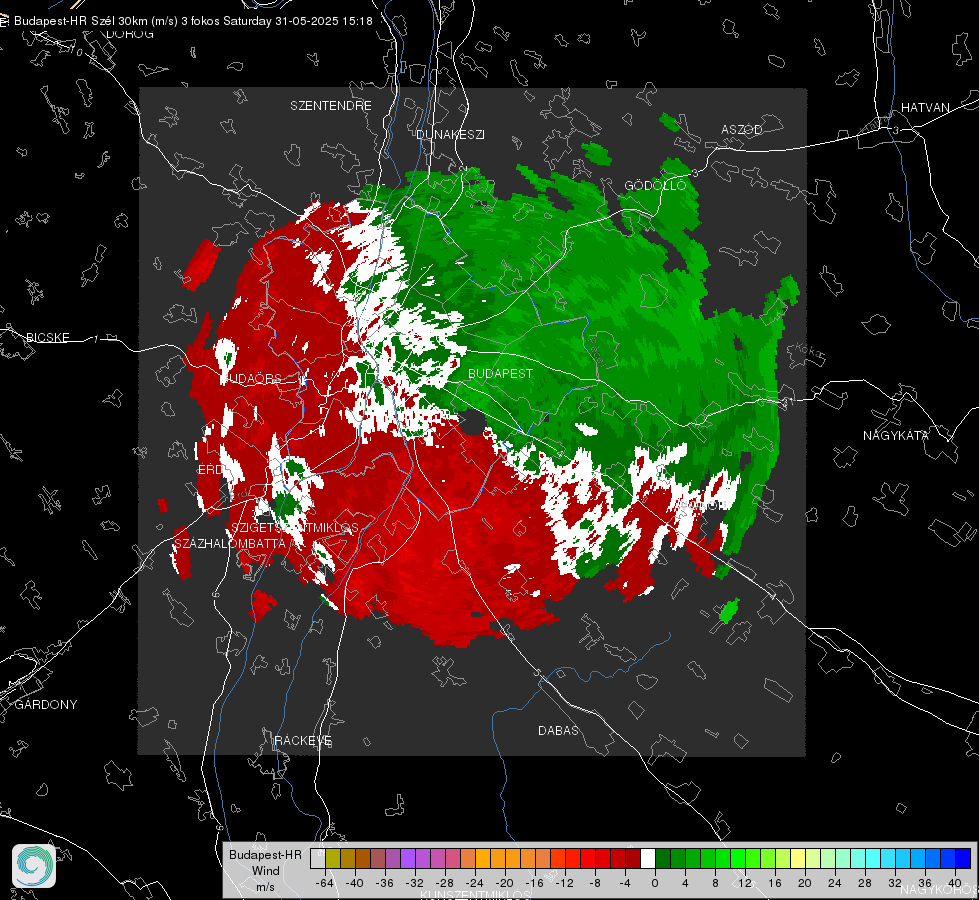Pick the pale yellow swatch above the 20 label
979x900 pixels.
coord(798,859)
